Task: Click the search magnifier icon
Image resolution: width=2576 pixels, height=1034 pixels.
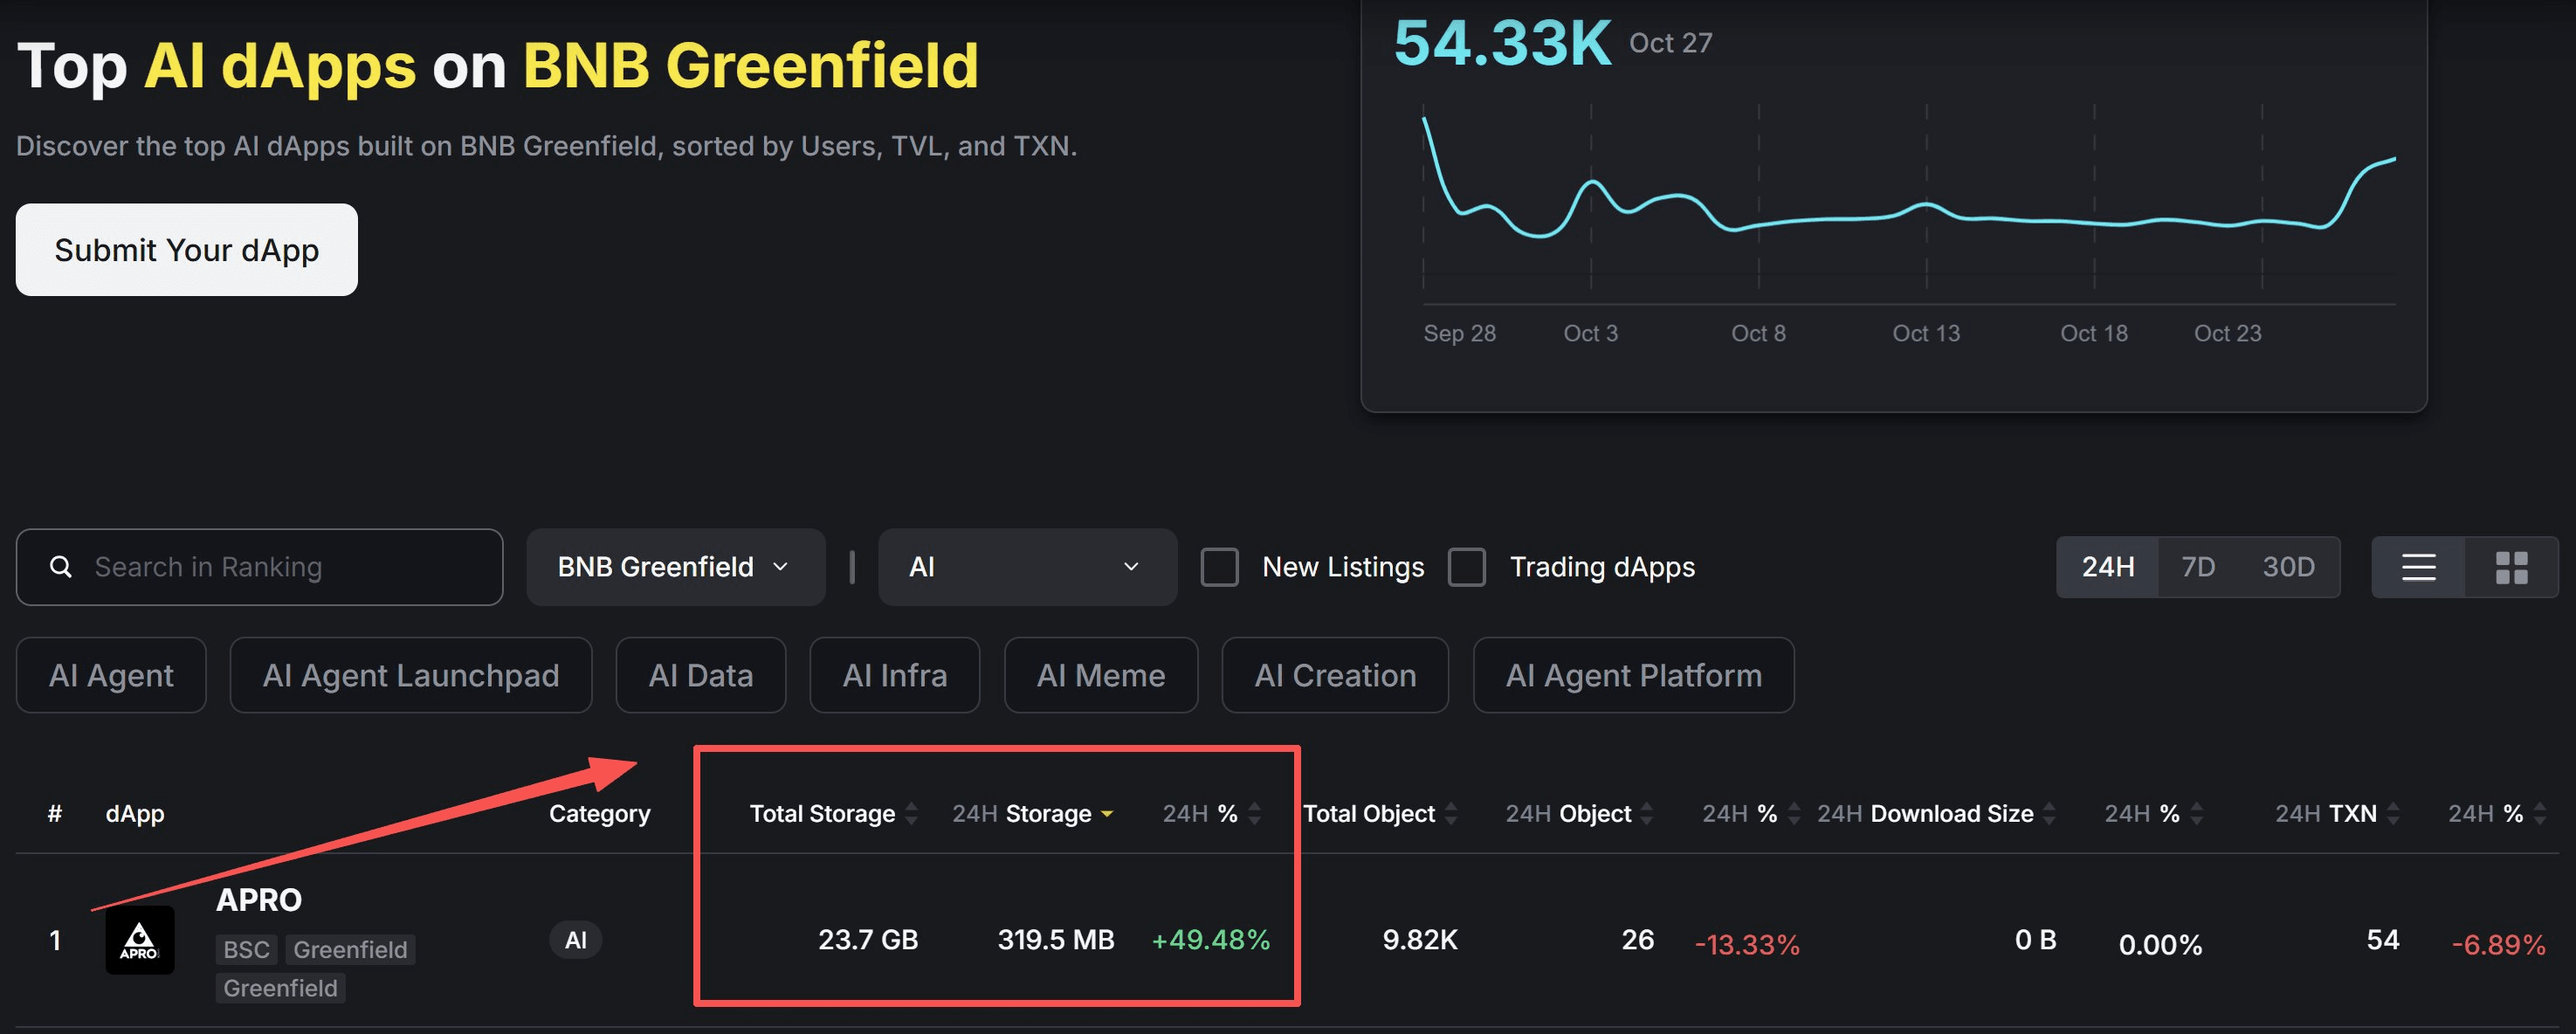Action: point(61,567)
